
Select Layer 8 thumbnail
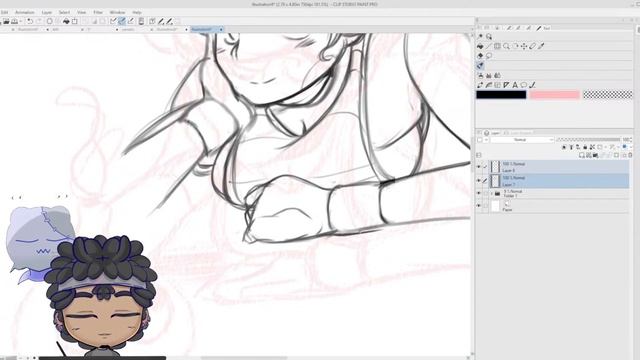(496, 167)
